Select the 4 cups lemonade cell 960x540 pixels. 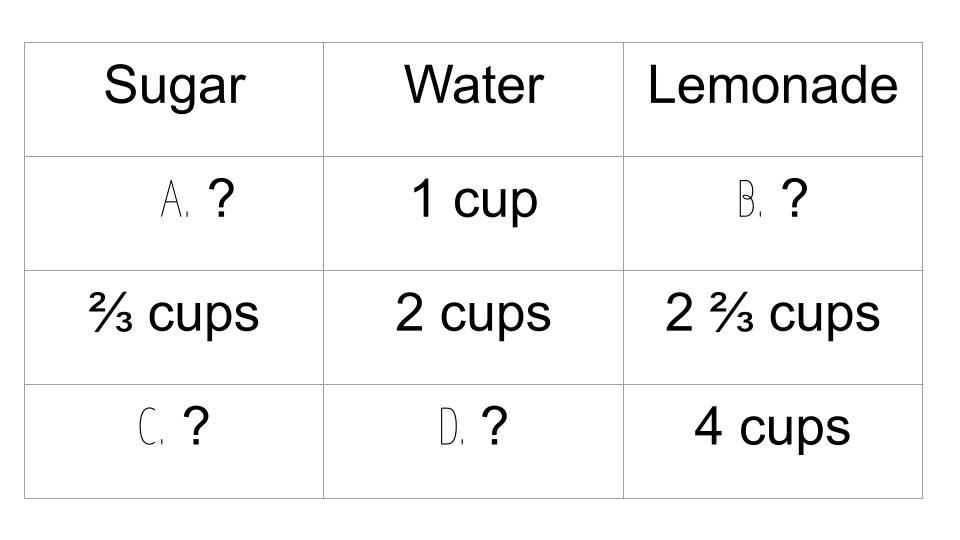click(773, 441)
